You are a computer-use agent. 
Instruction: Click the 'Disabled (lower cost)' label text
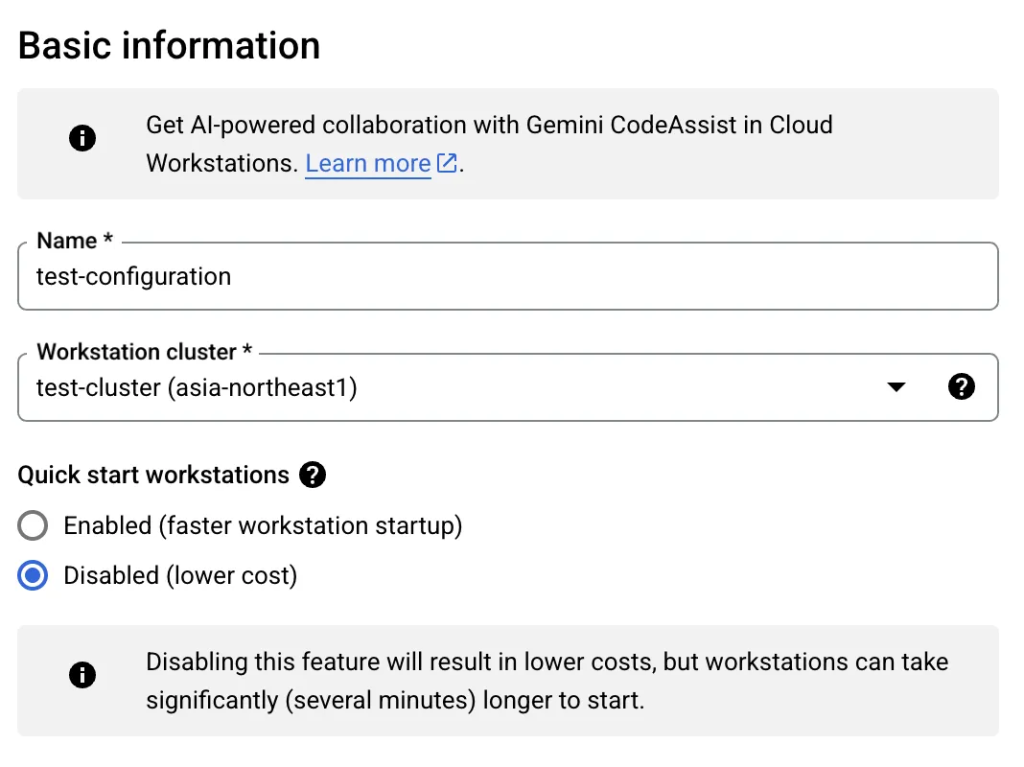coord(180,576)
